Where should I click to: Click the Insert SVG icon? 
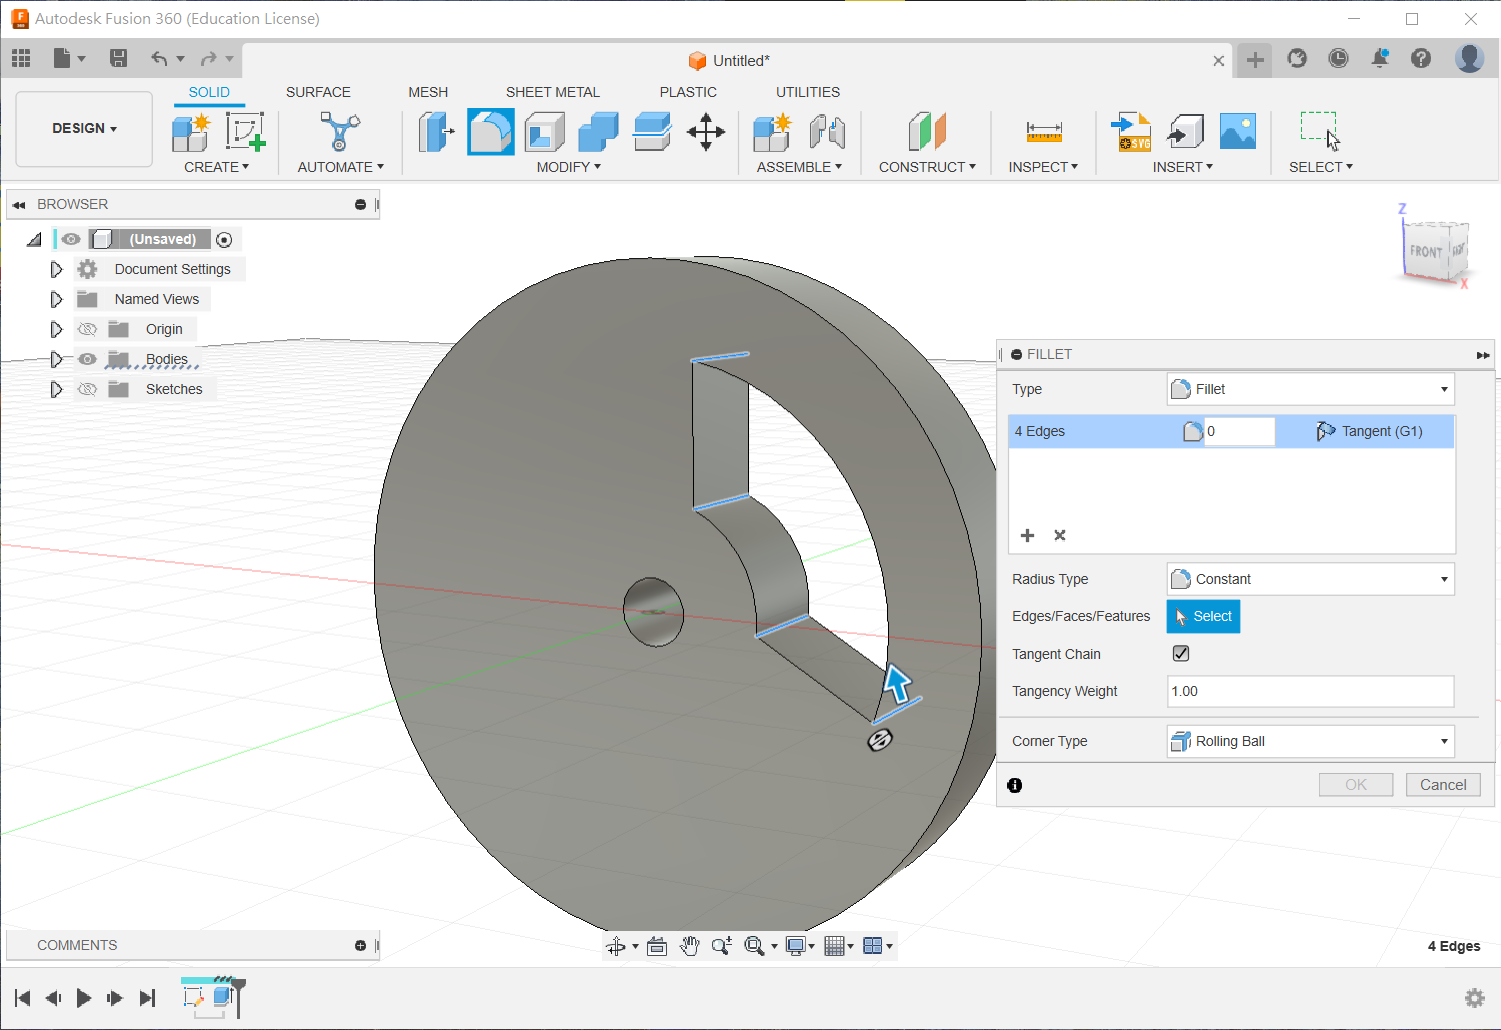tap(1131, 132)
